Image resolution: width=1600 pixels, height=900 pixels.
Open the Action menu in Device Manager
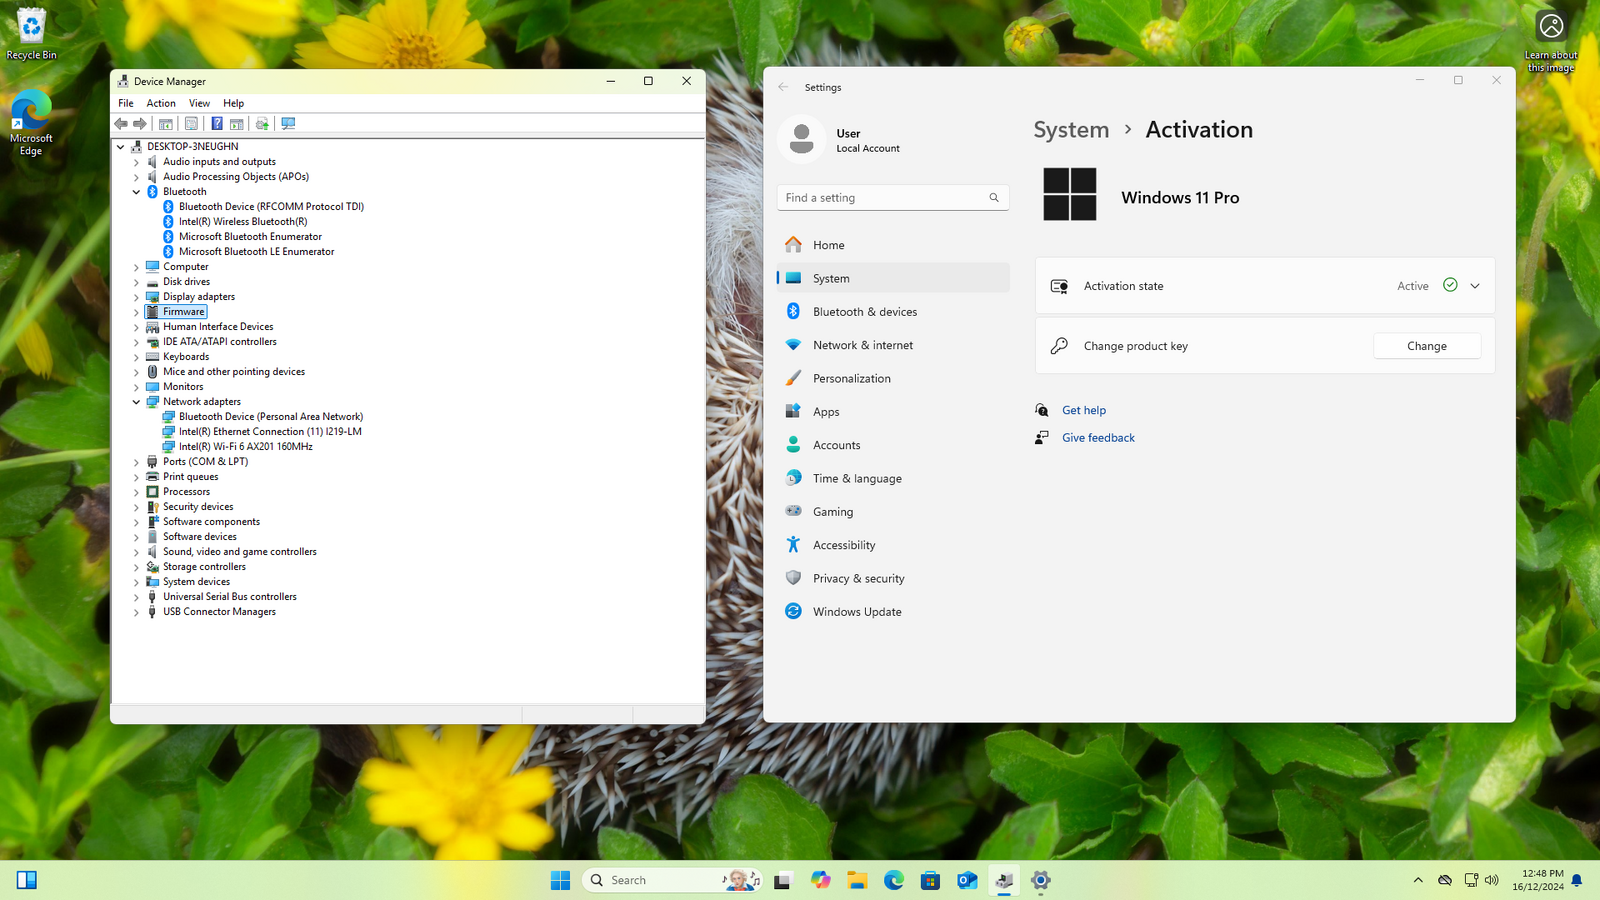click(x=161, y=103)
